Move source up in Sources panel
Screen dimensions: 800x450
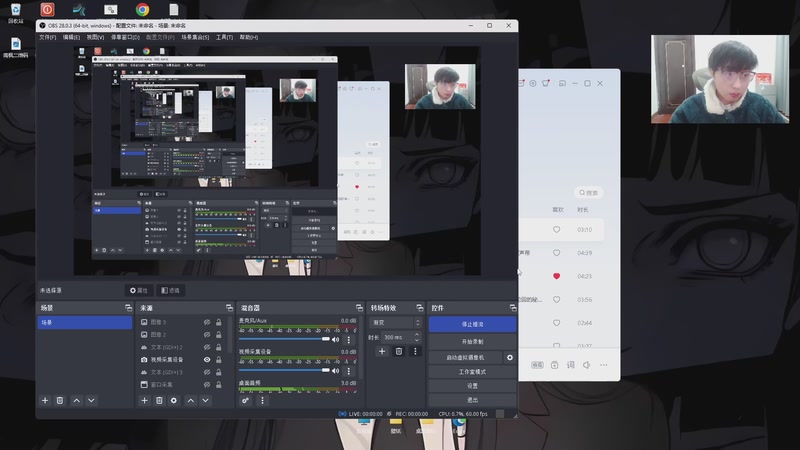point(191,401)
